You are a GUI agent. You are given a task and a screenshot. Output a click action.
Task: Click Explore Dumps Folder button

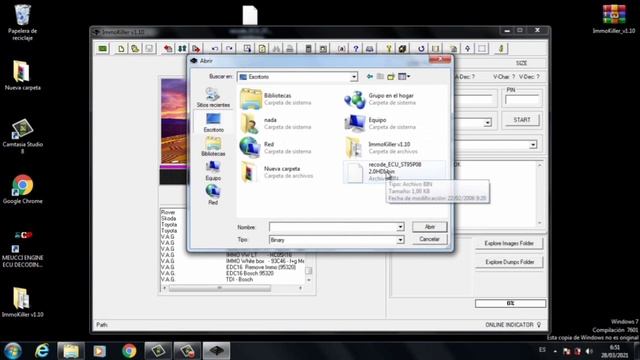pyautogui.click(x=509, y=262)
